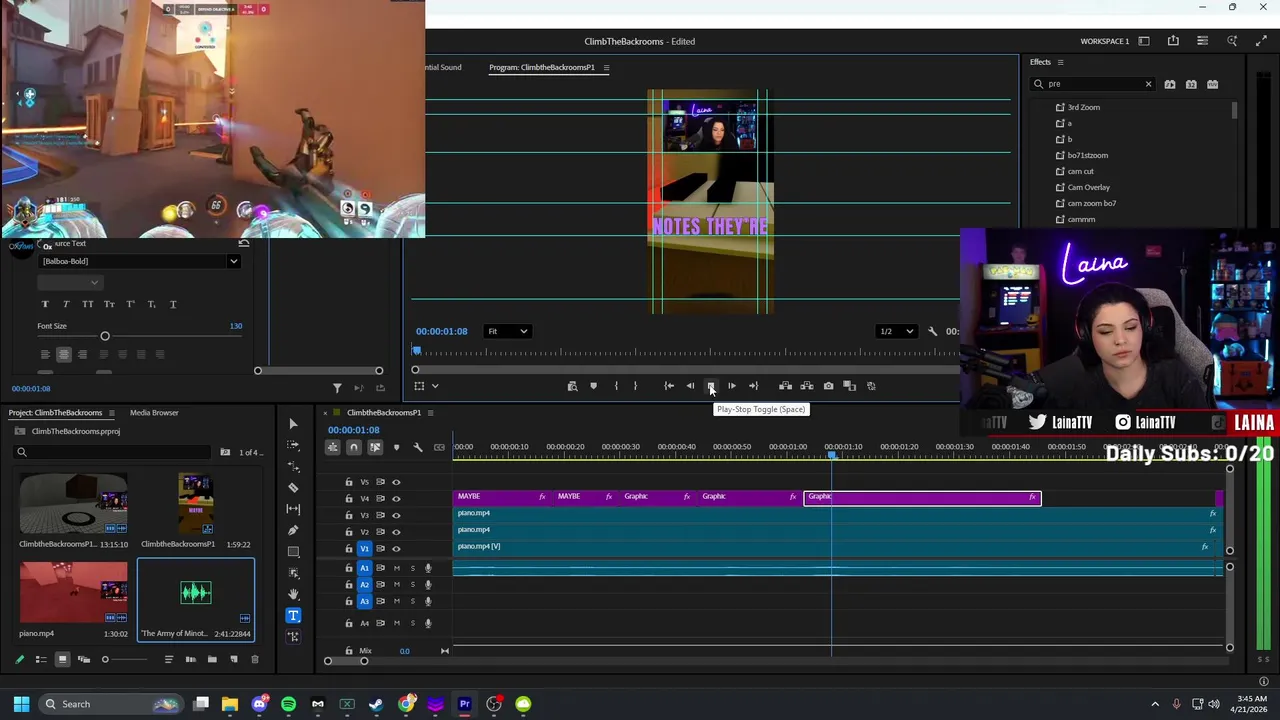Clear the effects search field
The image size is (1280, 720).
point(1148,84)
